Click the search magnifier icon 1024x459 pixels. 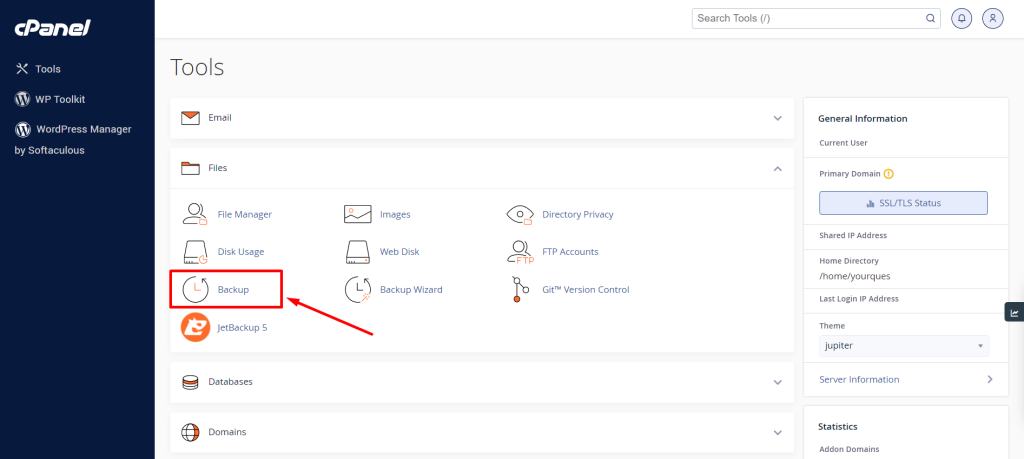(x=930, y=18)
